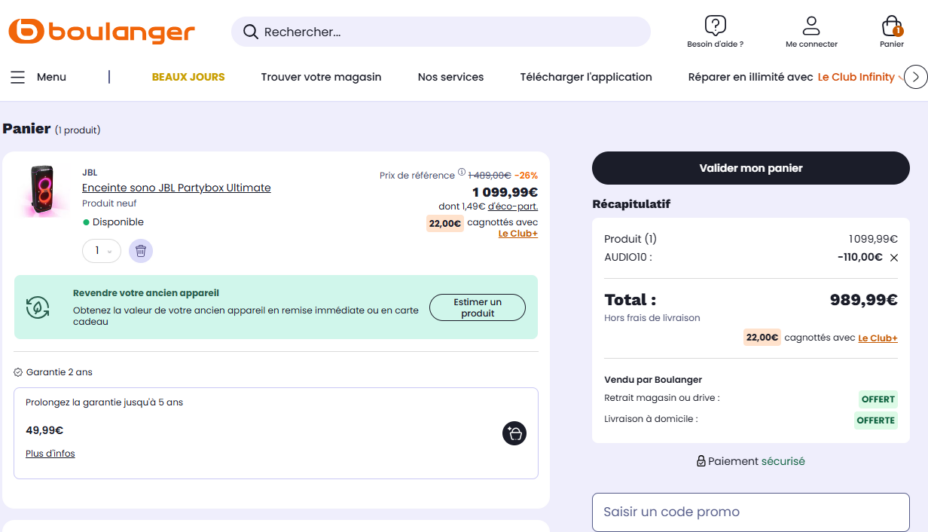Screen dimensions: 928x532
Task: Open the BEAUX JOURS menu item
Action: pyautogui.click(x=188, y=77)
